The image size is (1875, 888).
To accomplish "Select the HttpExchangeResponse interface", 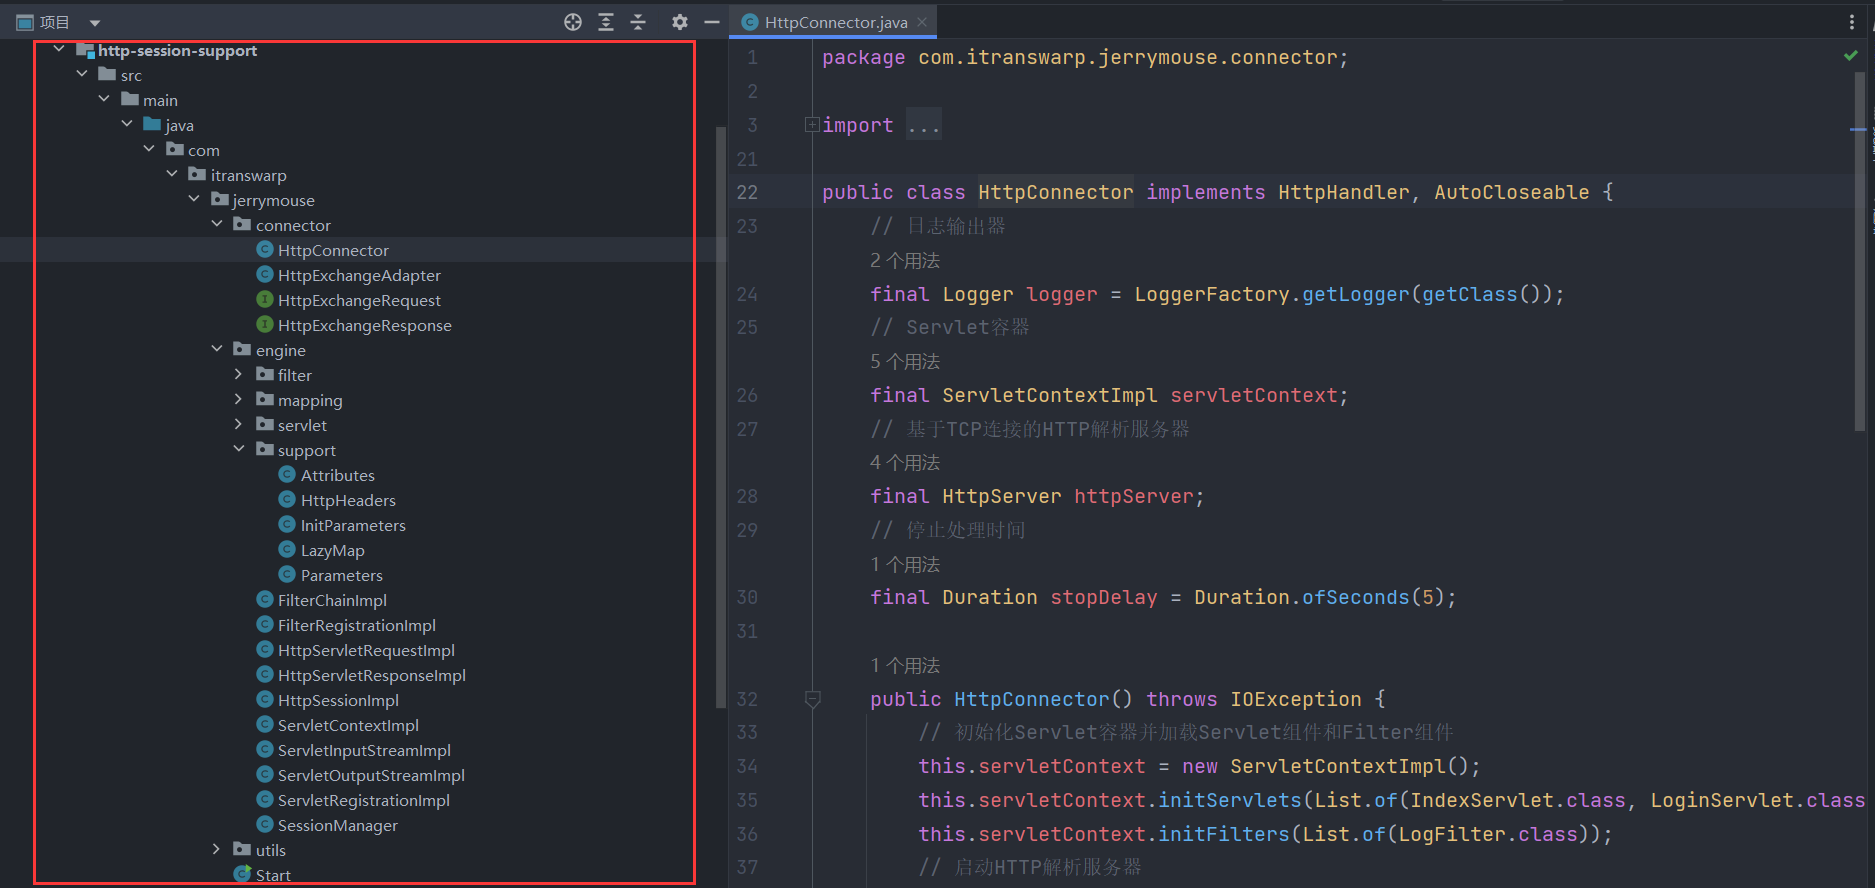I will (365, 325).
